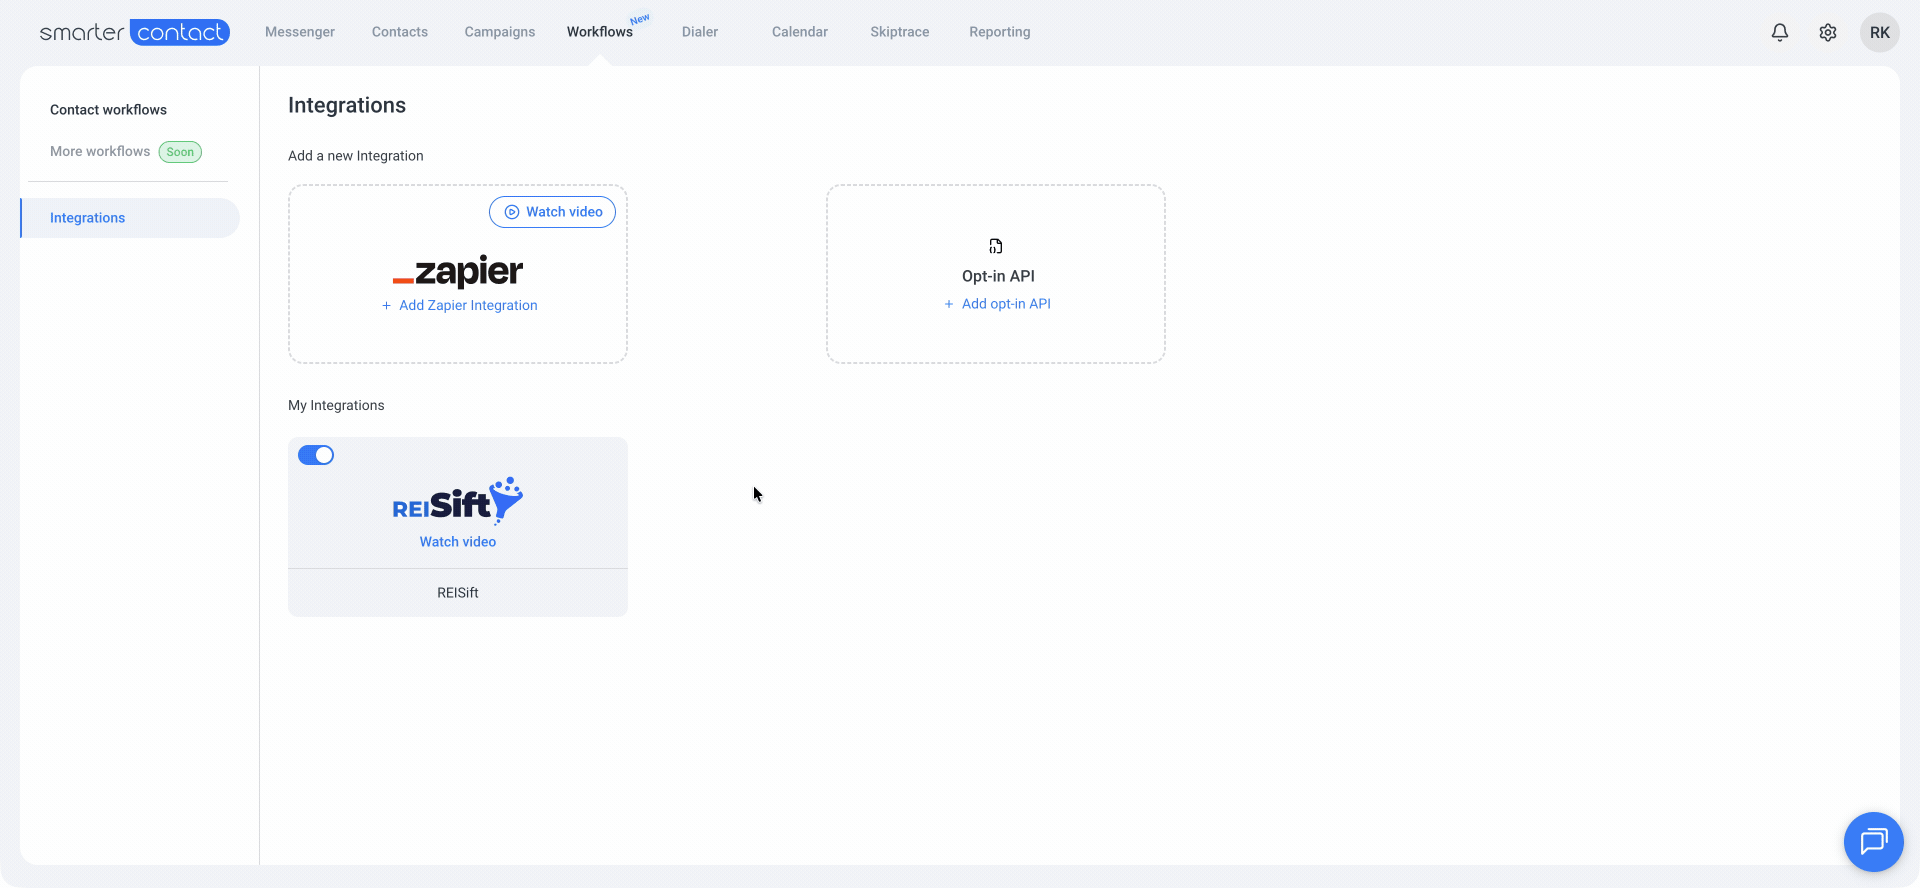The image size is (1920, 888).
Task: Click Add Zapier Integration link
Action: tap(459, 306)
